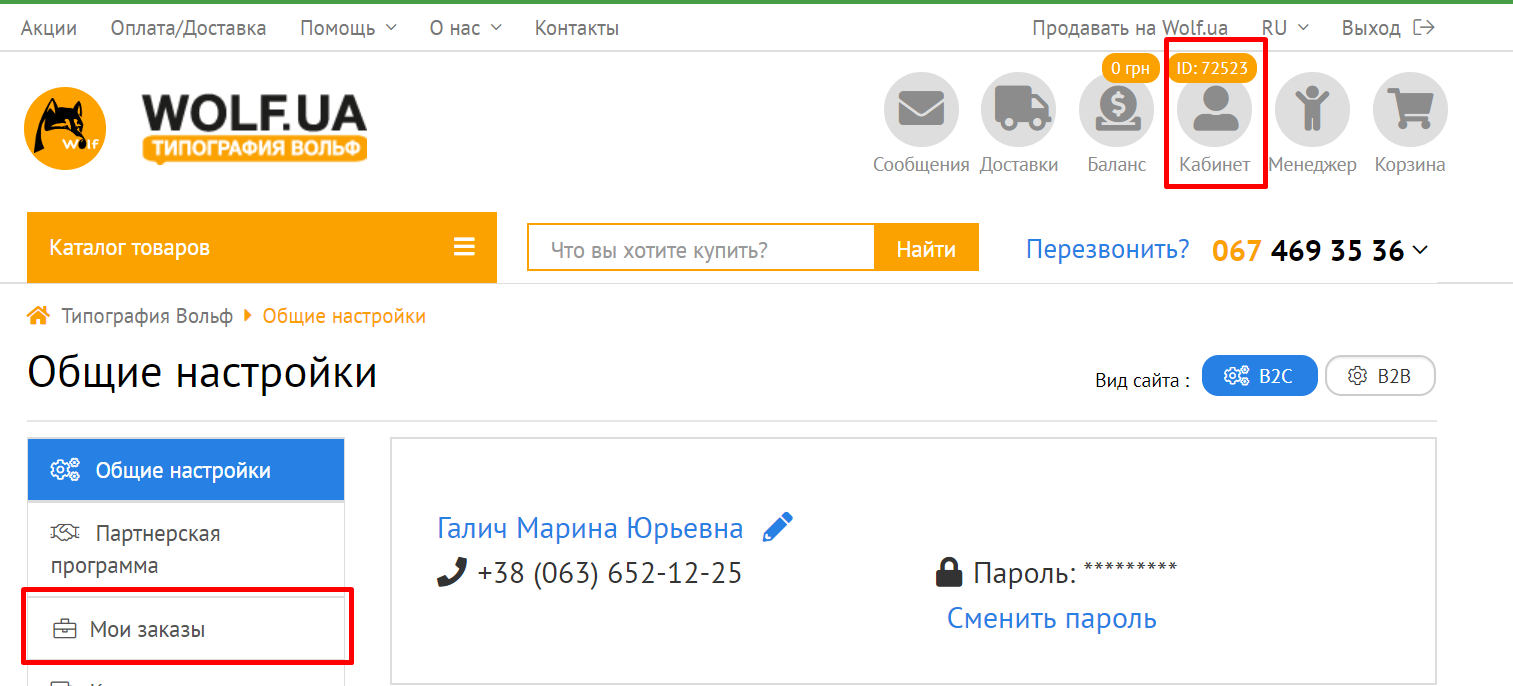
Task: Open the RU language selector
Action: [x=1285, y=28]
